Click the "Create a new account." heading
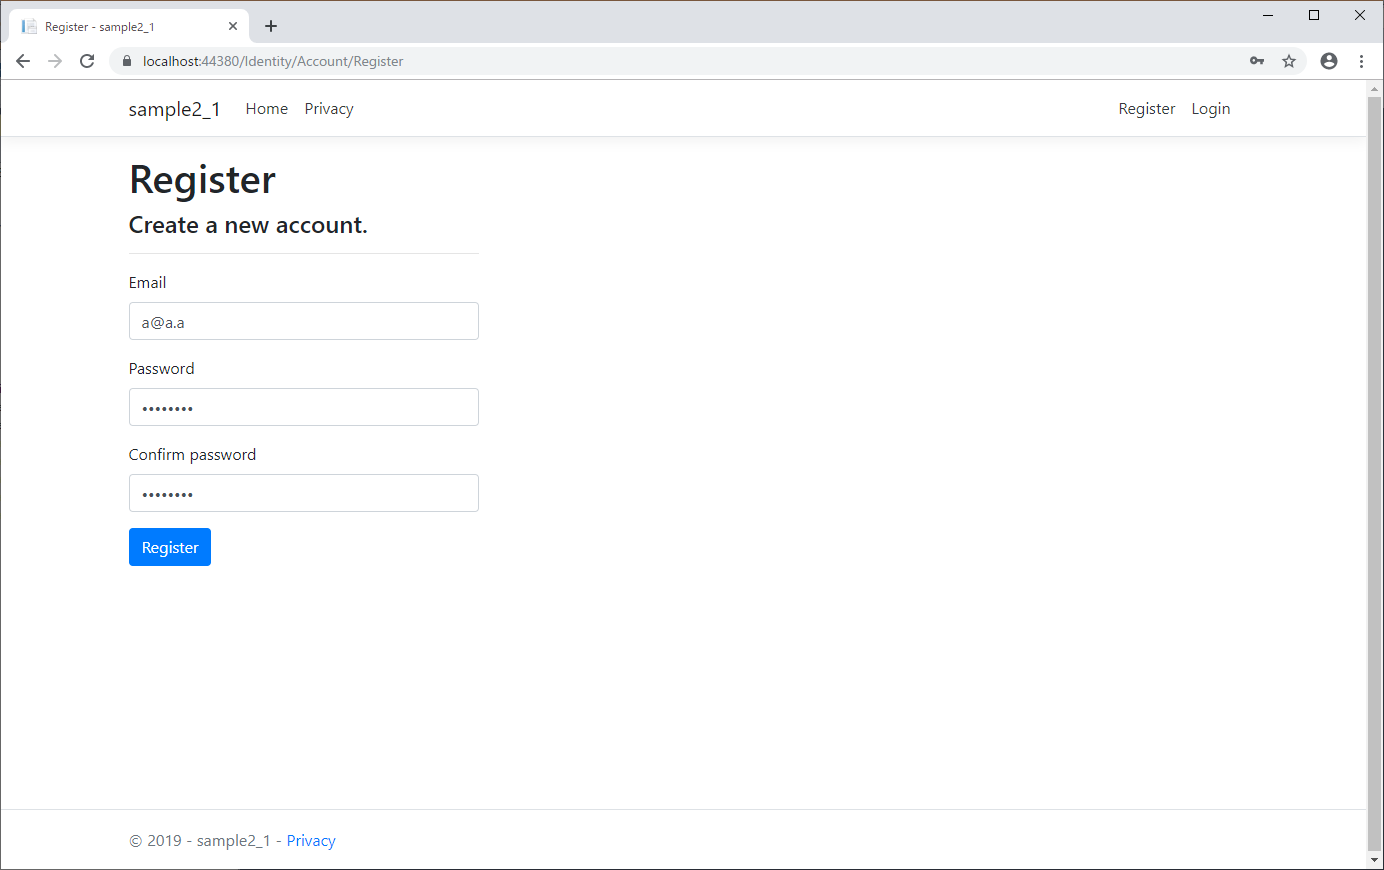Image resolution: width=1384 pixels, height=870 pixels. click(x=248, y=225)
